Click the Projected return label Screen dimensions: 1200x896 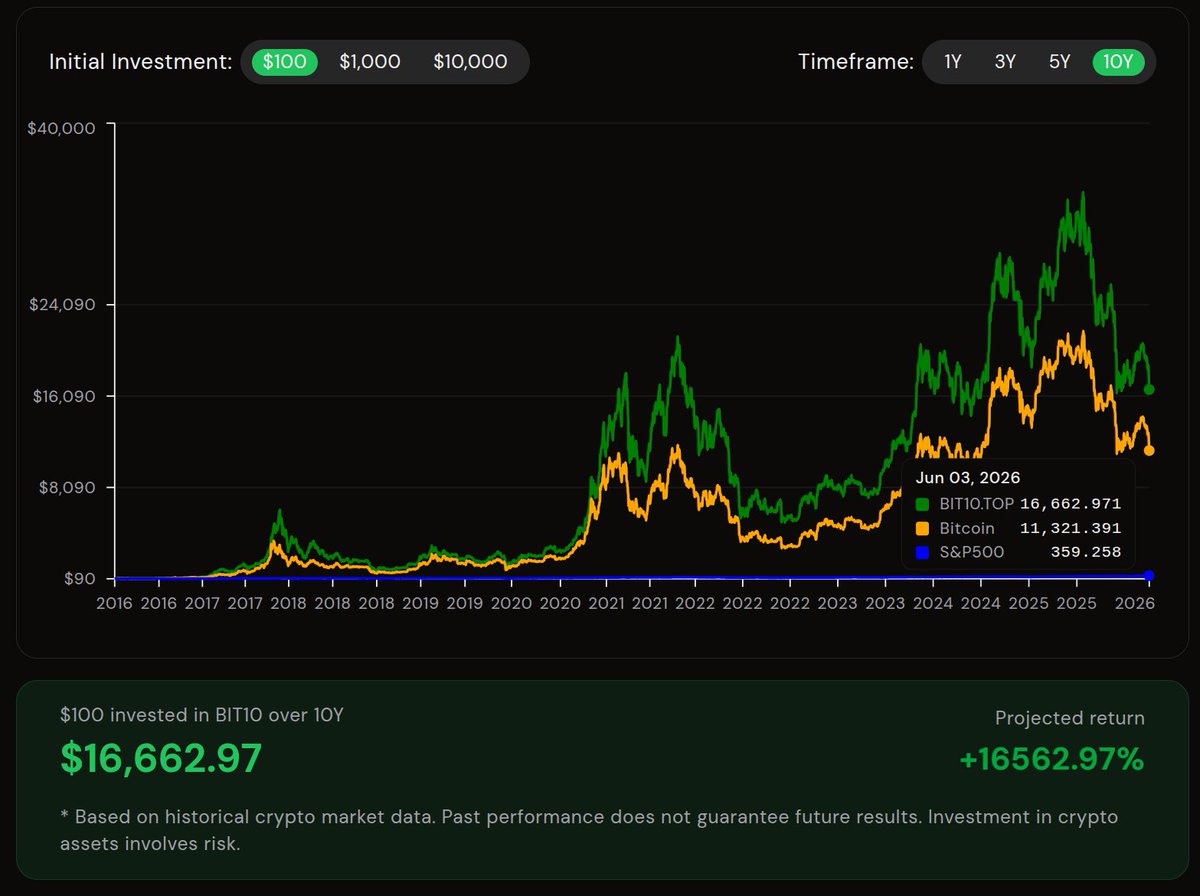click(1070, 718)
